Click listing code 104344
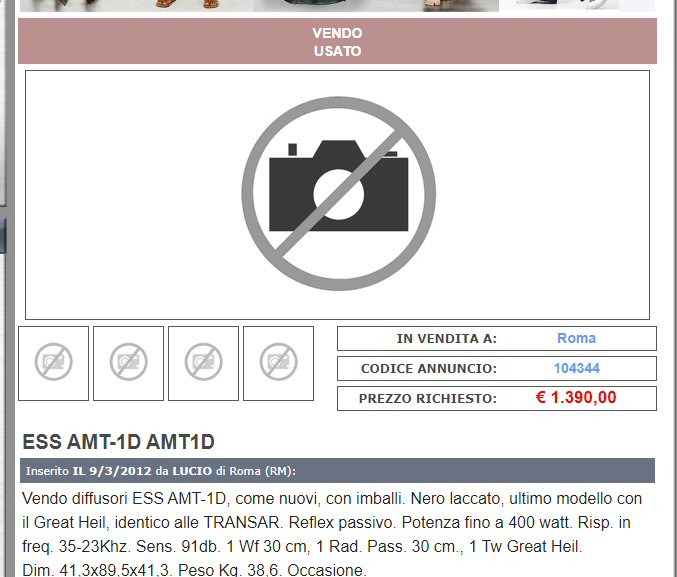Screen dimensions: 677x577 [576, 368]
